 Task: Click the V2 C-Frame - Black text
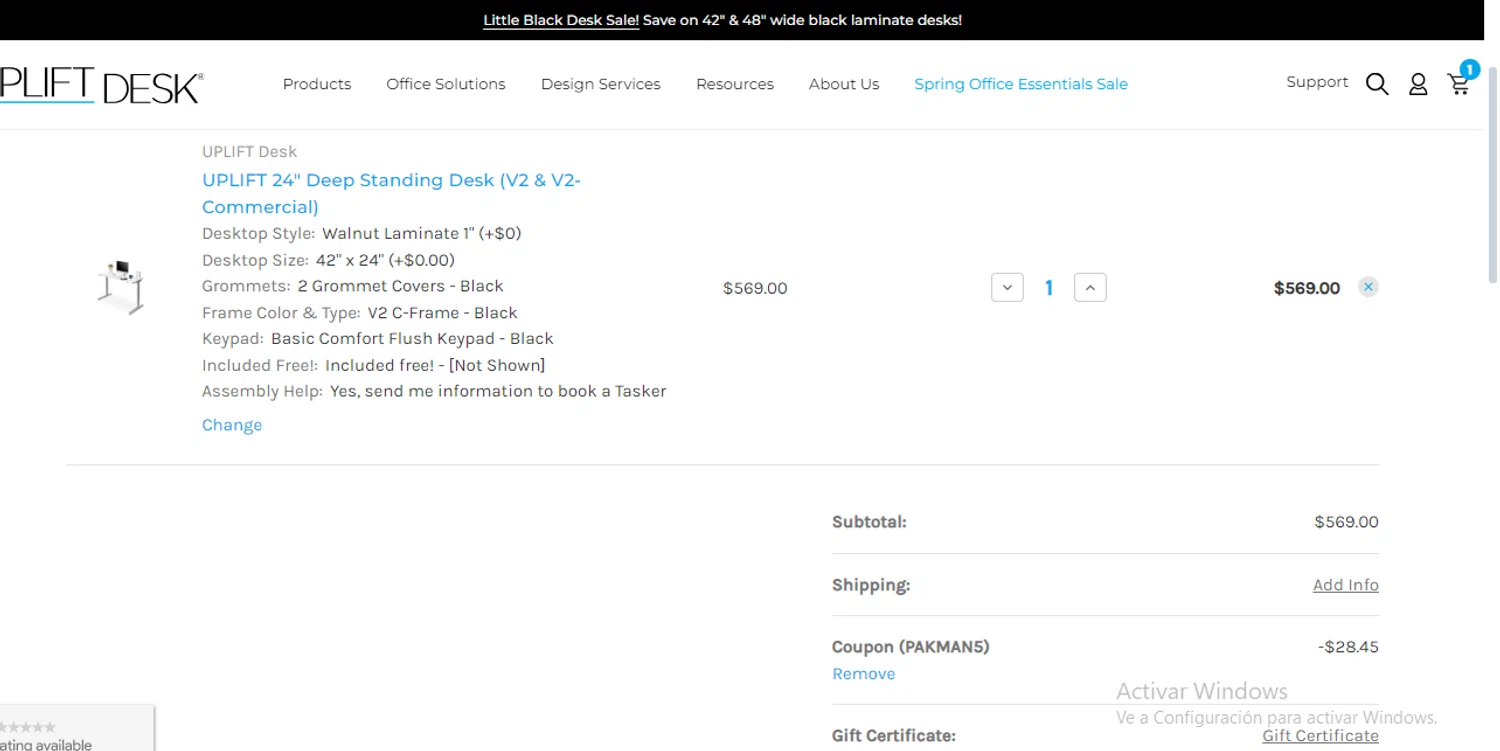pyautogui.click(x=442, y=313)
